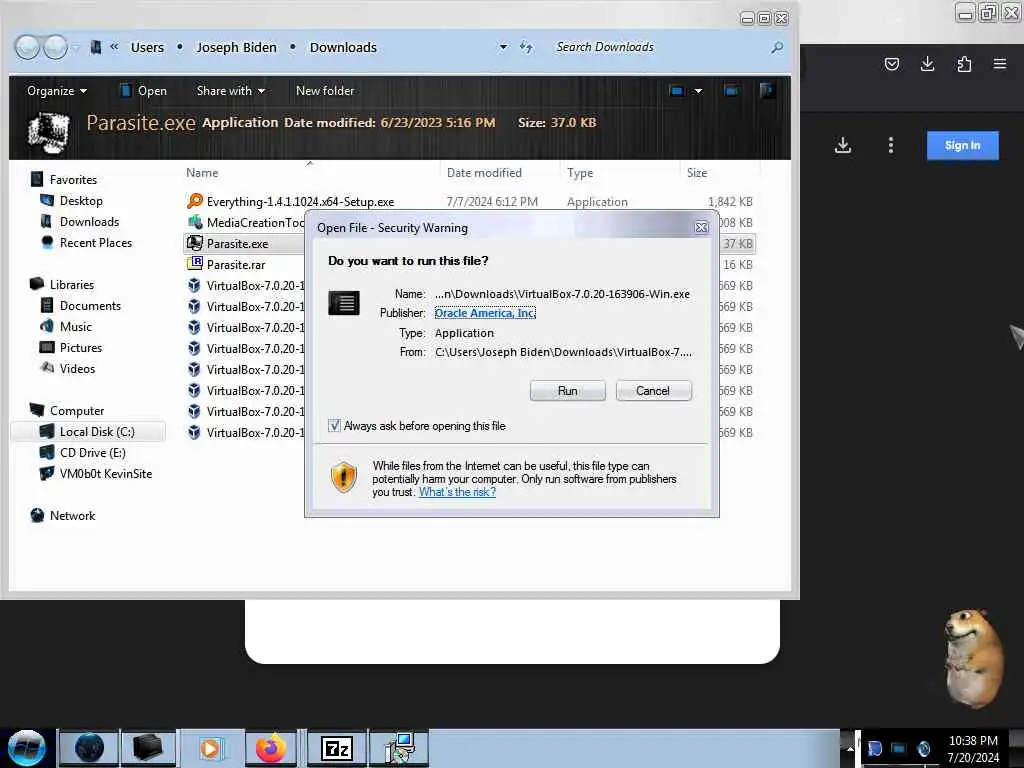Click the search magnifier icon

tap(776, 47)
